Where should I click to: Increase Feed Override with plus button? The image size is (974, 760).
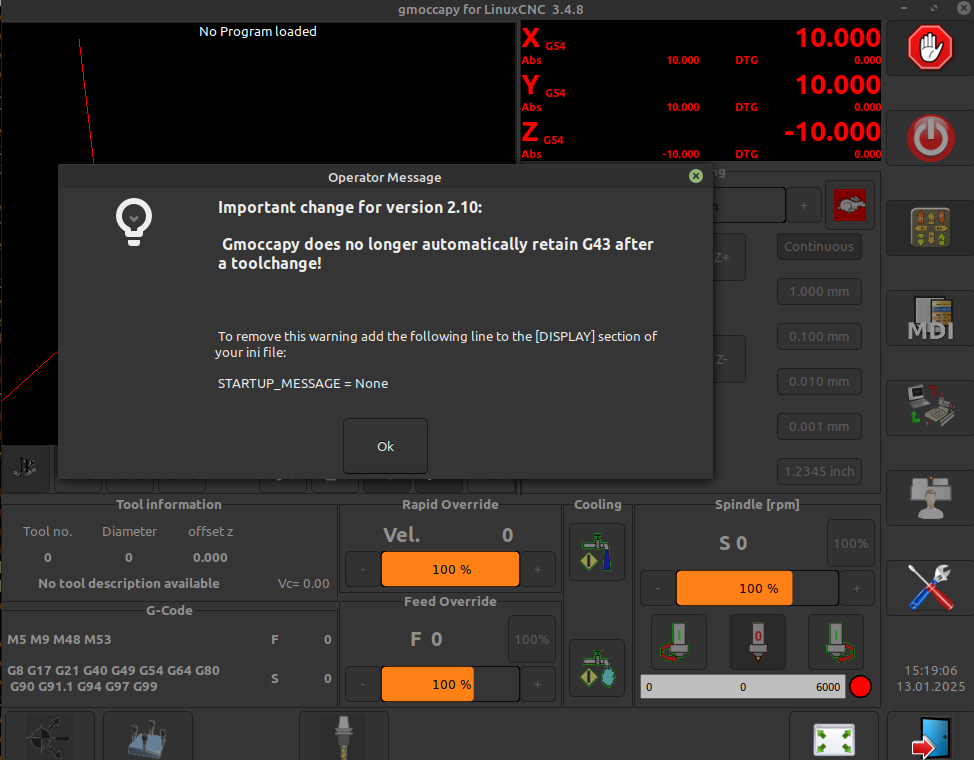(538, 684)
